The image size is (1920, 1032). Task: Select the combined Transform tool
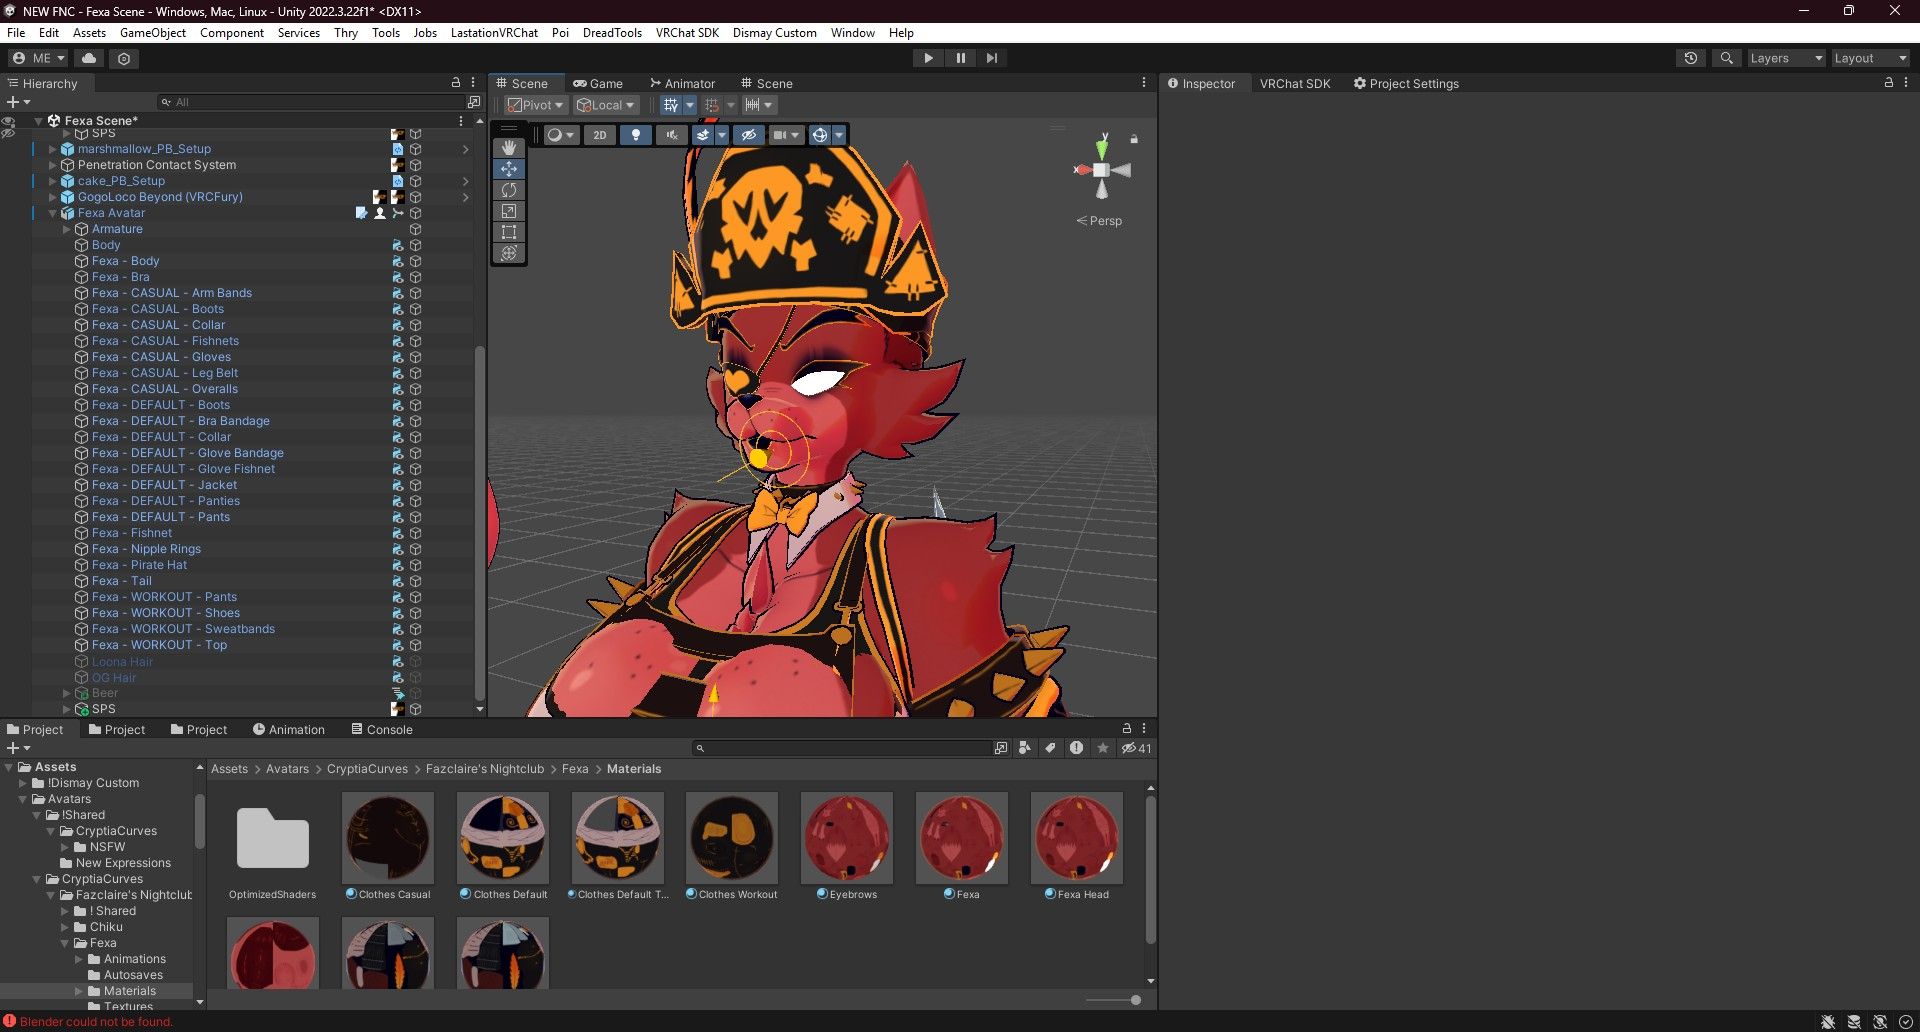click(x=509, y=253)
